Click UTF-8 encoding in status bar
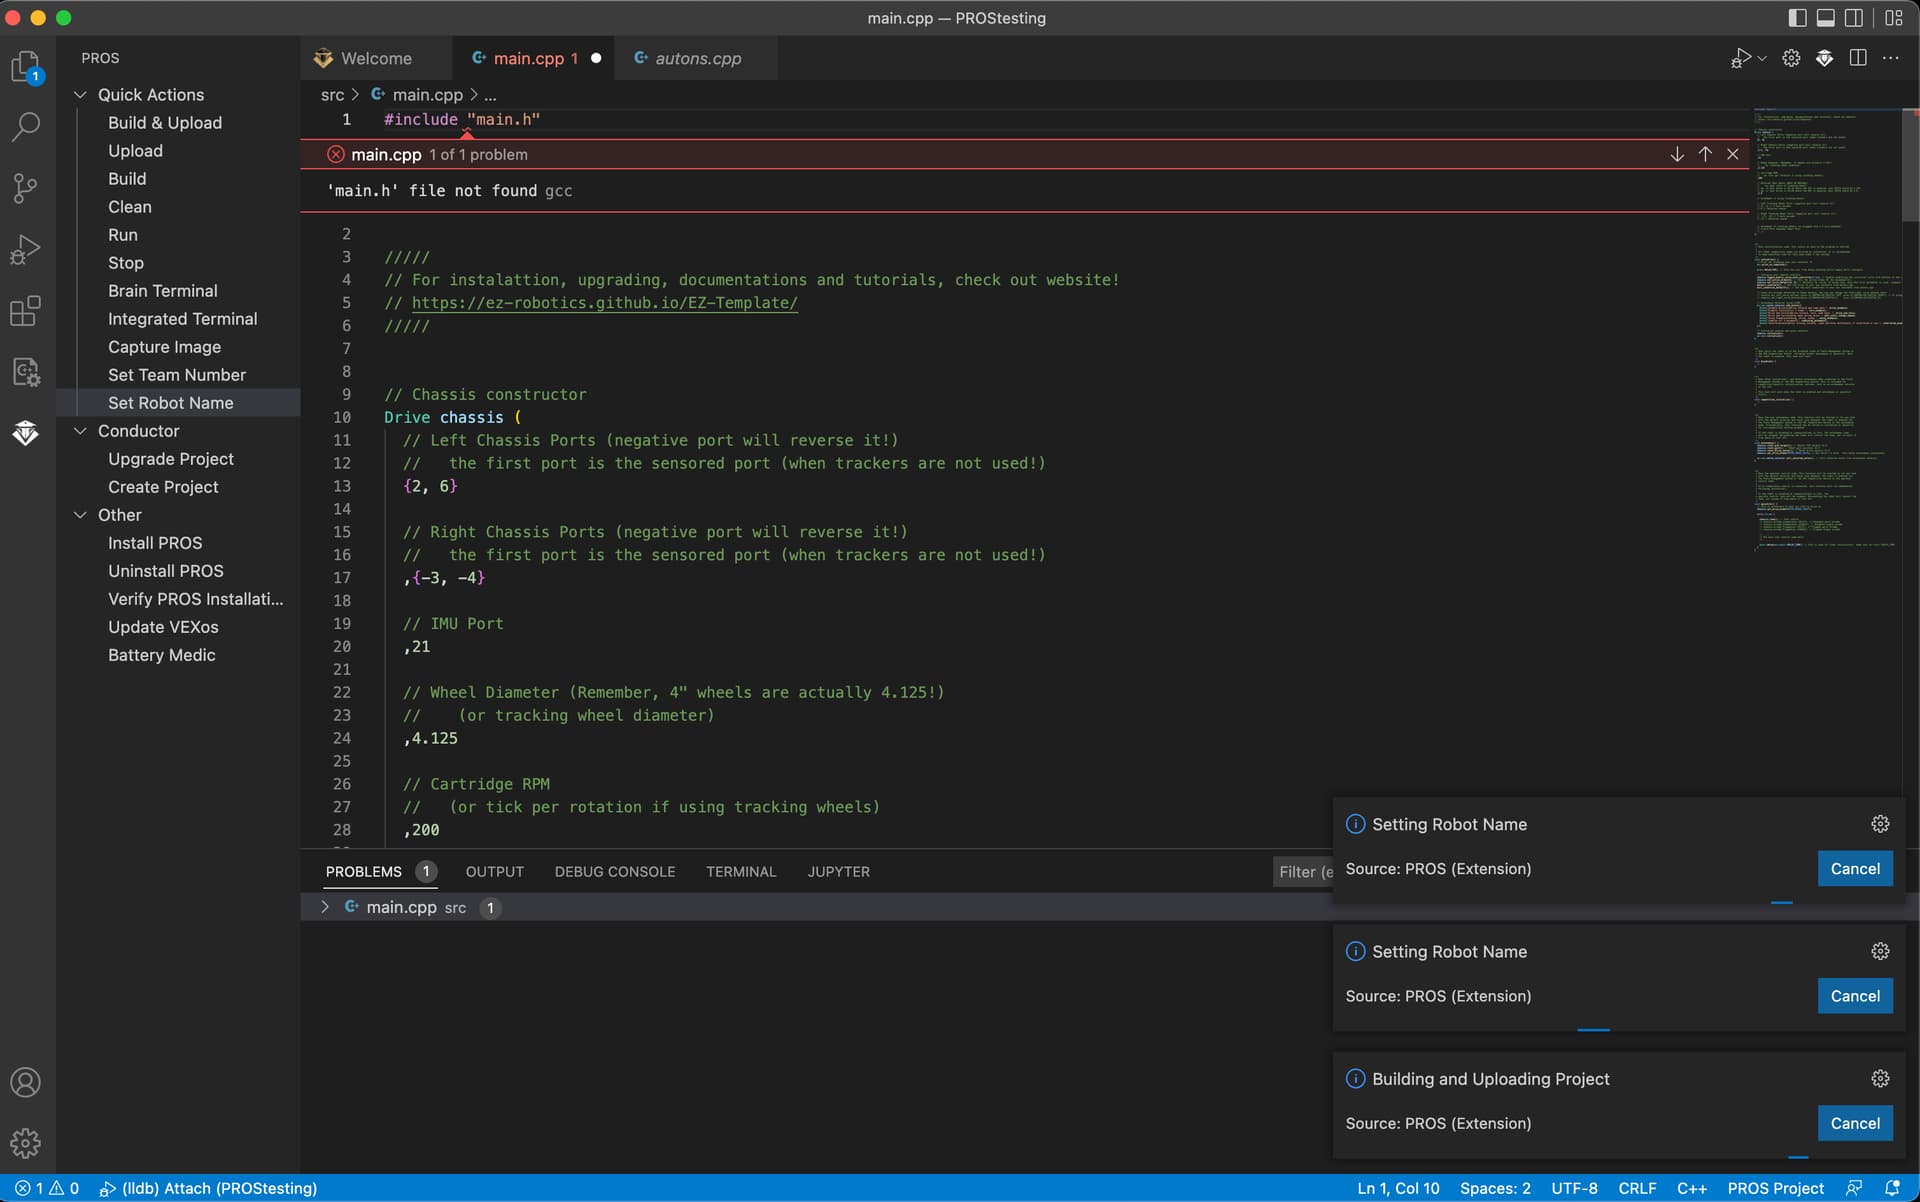The width and height of the screenshot is (1920, 1202). 1574,1188
